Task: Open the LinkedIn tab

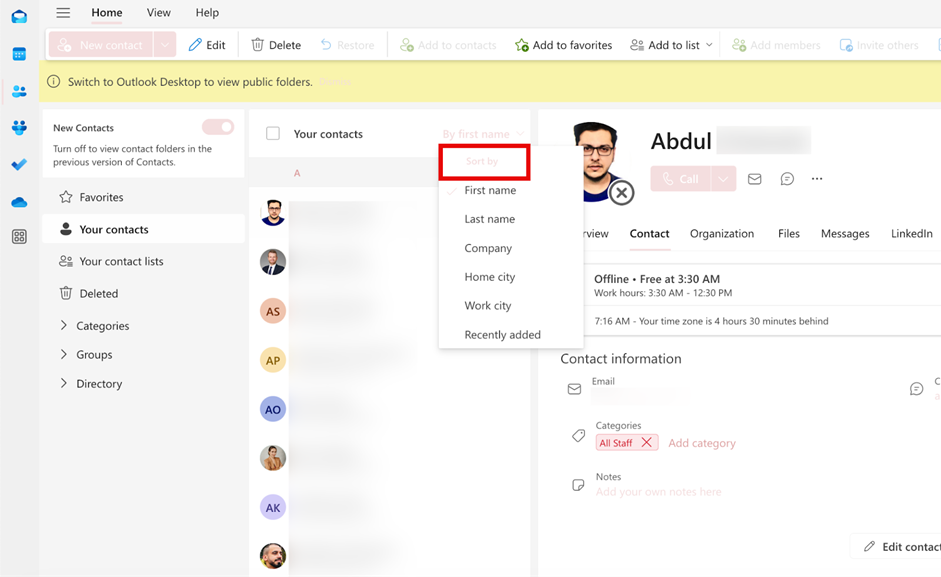Action: [x=912, y=234]
